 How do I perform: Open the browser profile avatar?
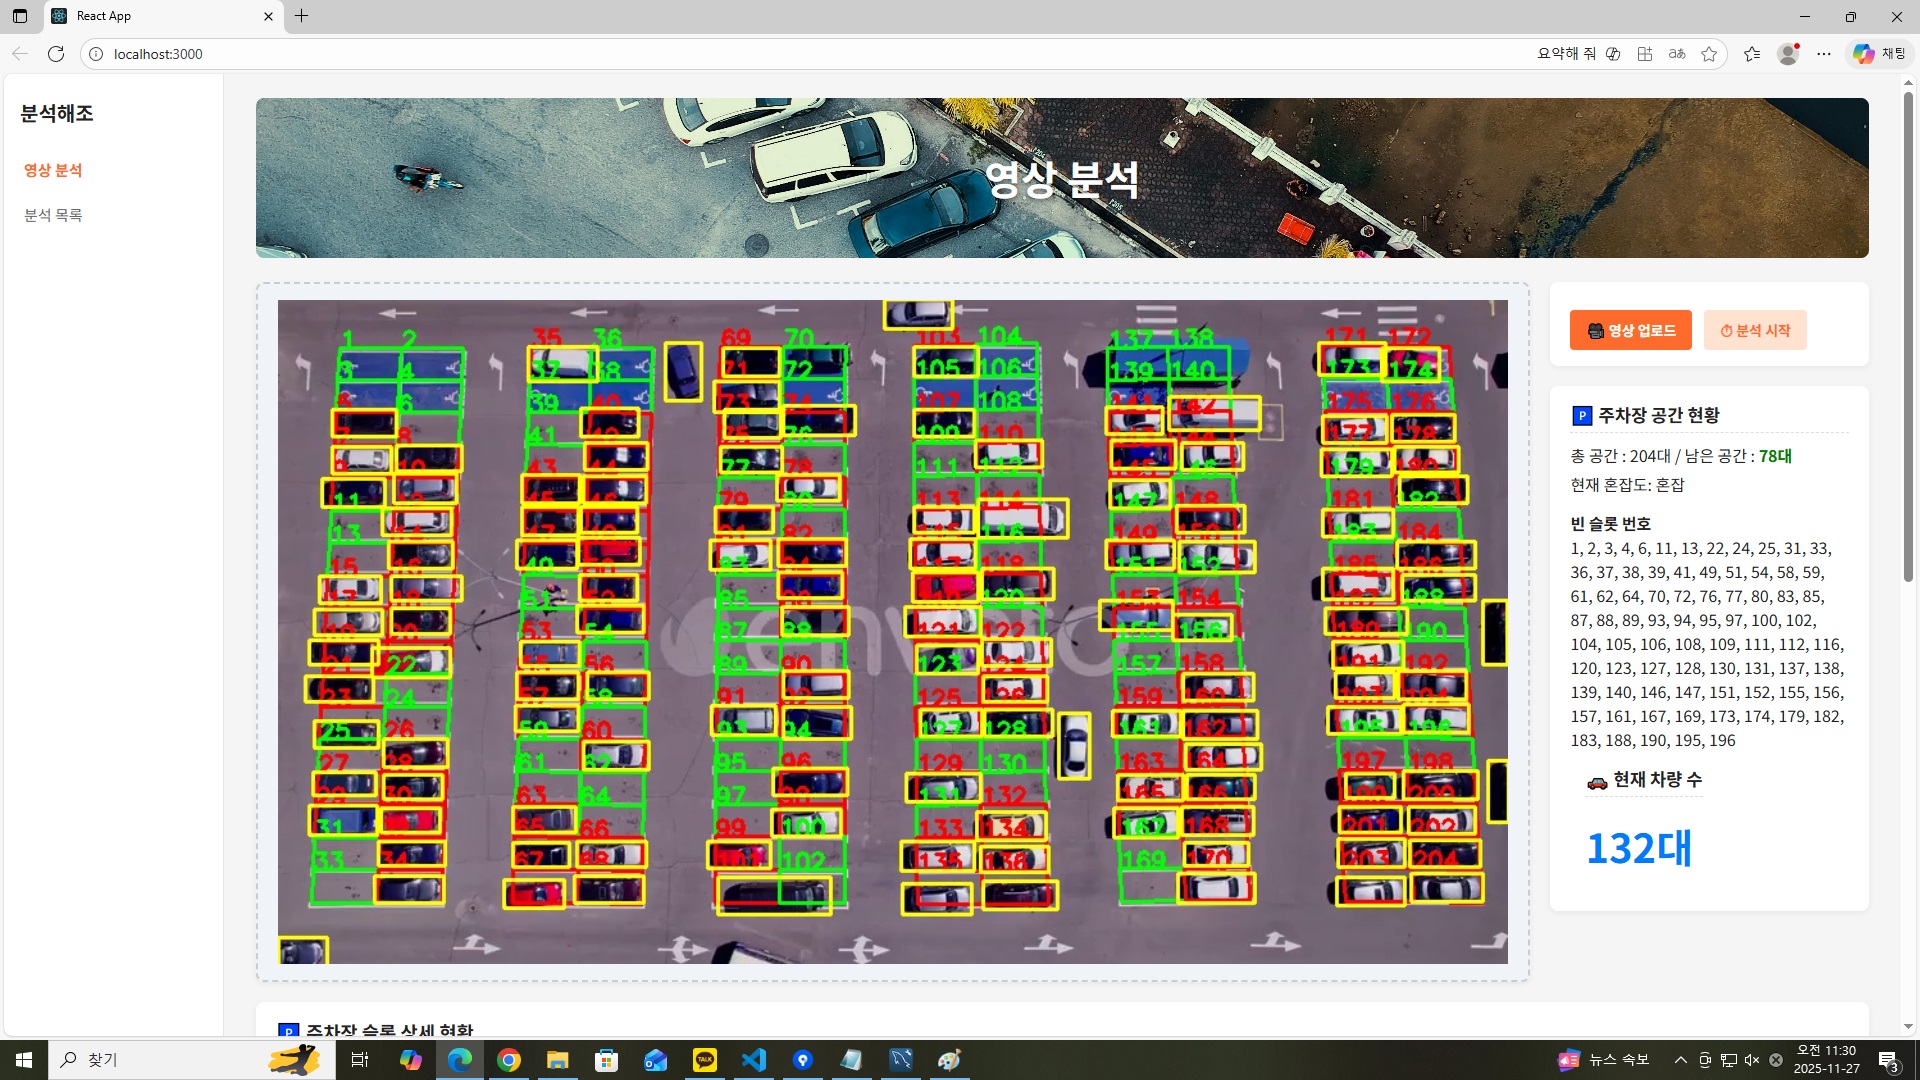click(x=1788, y=54)
